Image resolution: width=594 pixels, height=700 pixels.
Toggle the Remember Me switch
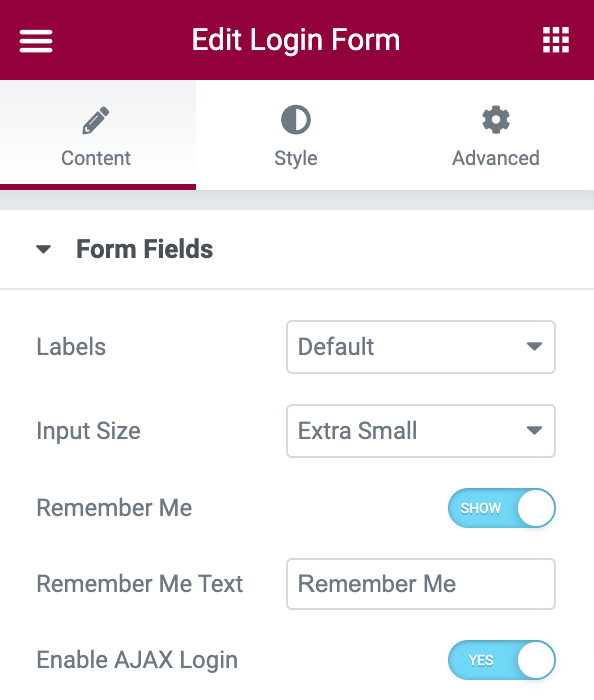pyautogui.click(x=502, y=508)
